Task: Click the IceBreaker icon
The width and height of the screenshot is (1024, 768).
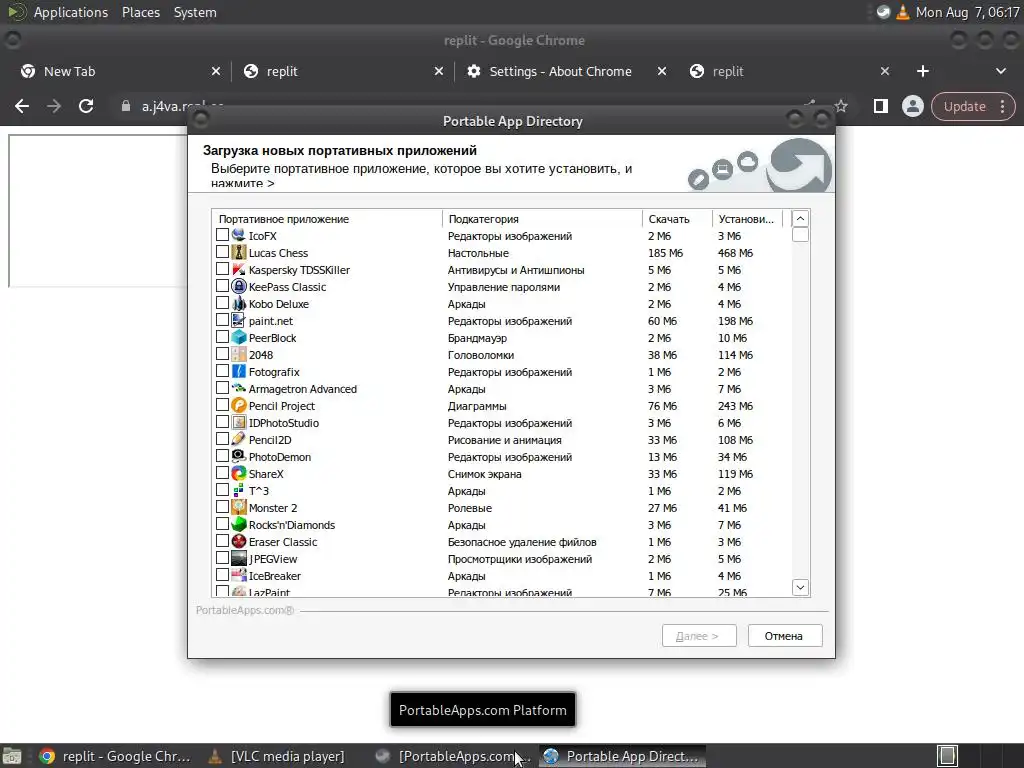Action: pos(239,575)
